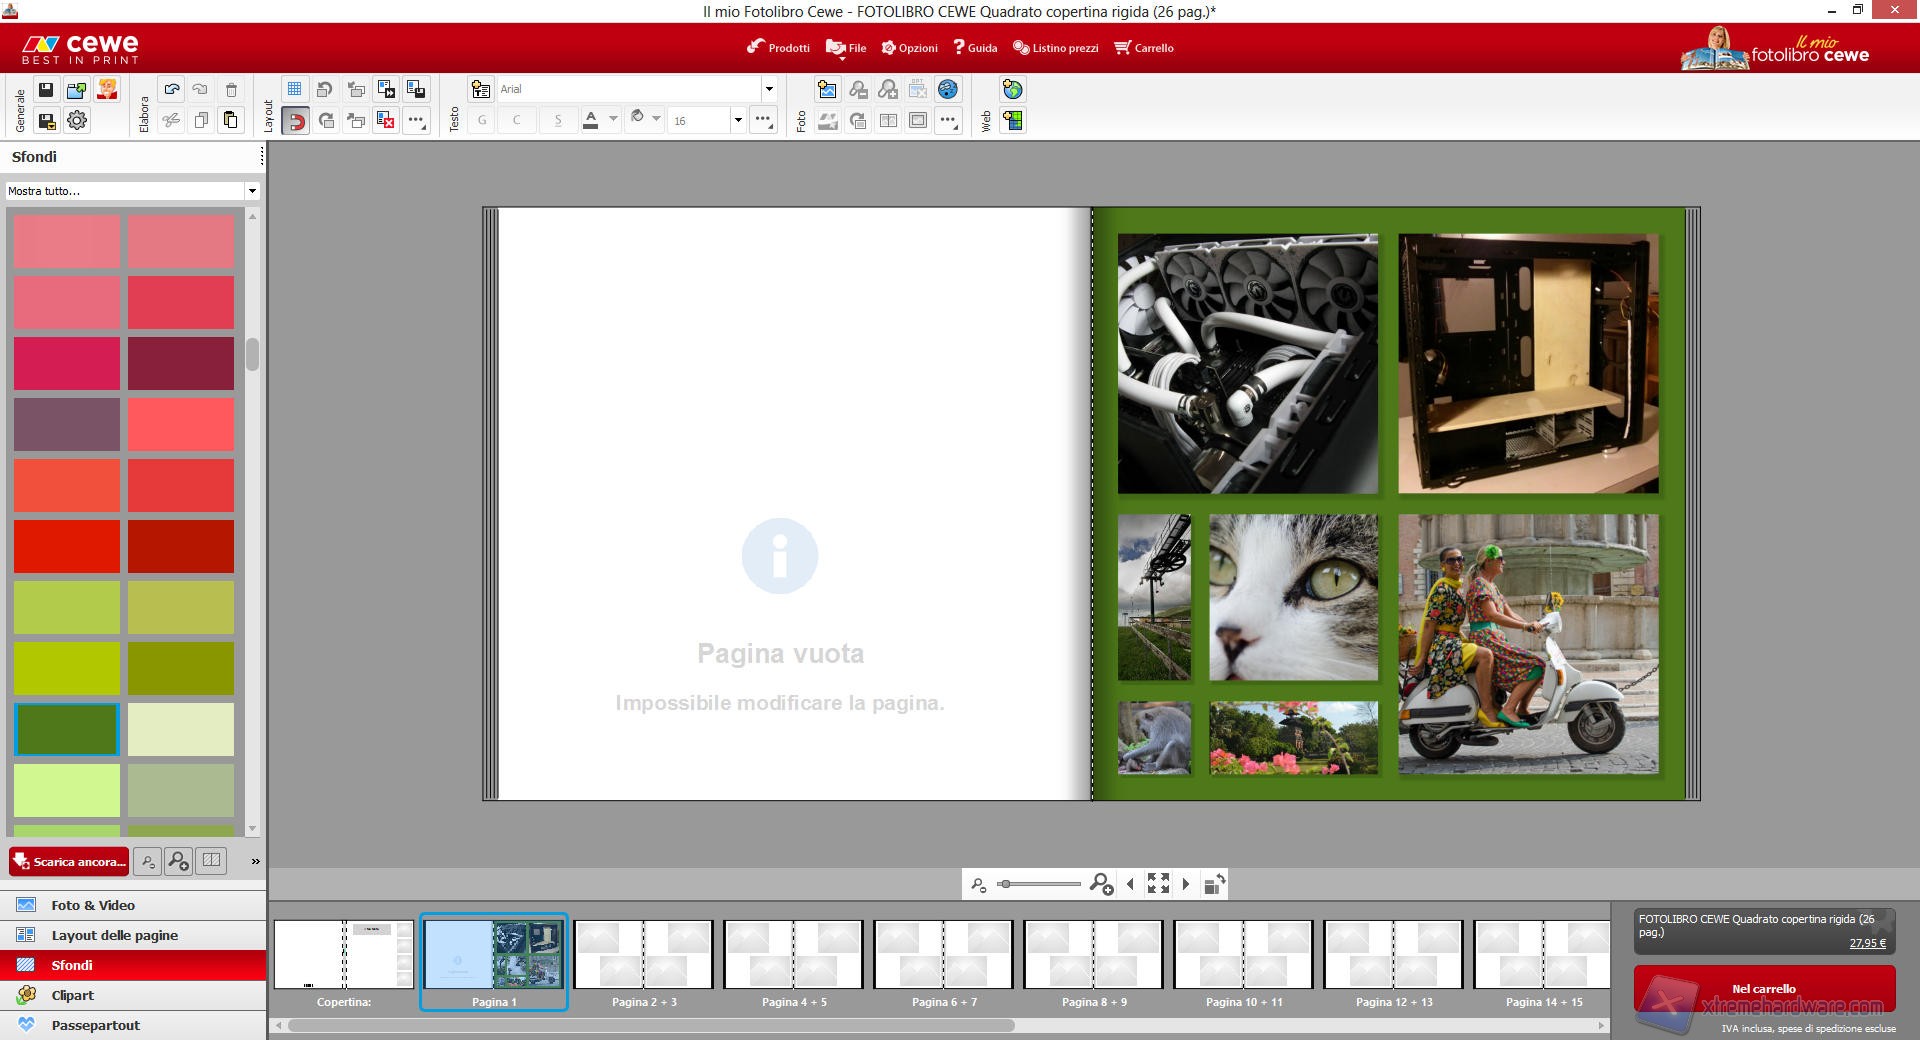Go to next page with right arrow
This screenshot has height=1040, width=1920.
[1186, 884]
